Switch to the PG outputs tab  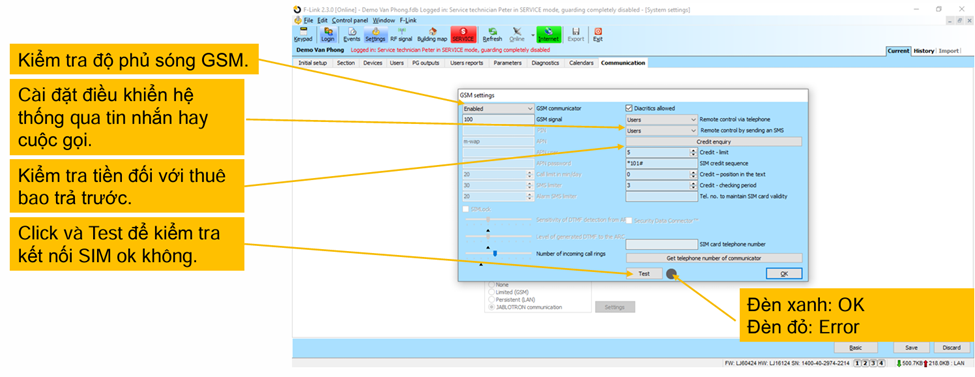(425, 63)
